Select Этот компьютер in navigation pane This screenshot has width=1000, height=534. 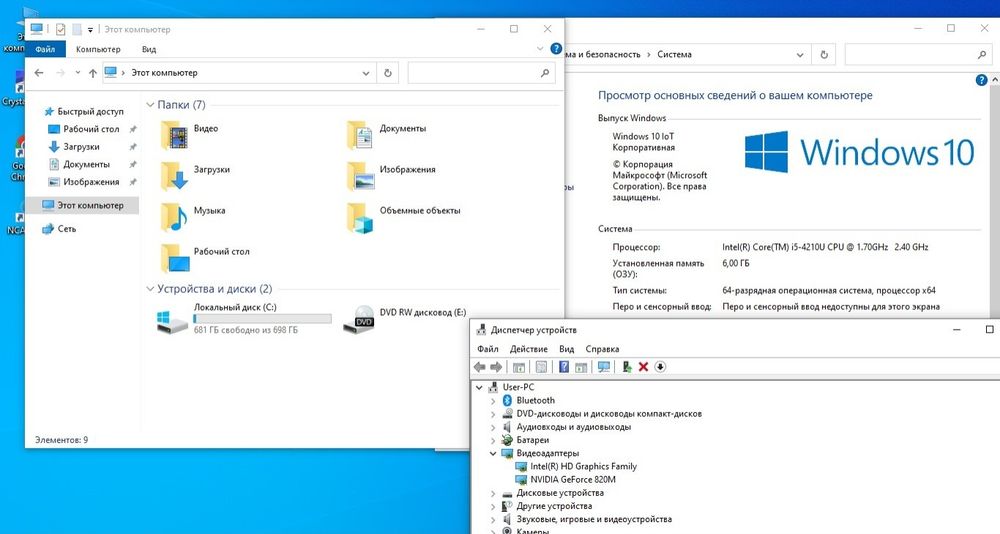[83, 205]
